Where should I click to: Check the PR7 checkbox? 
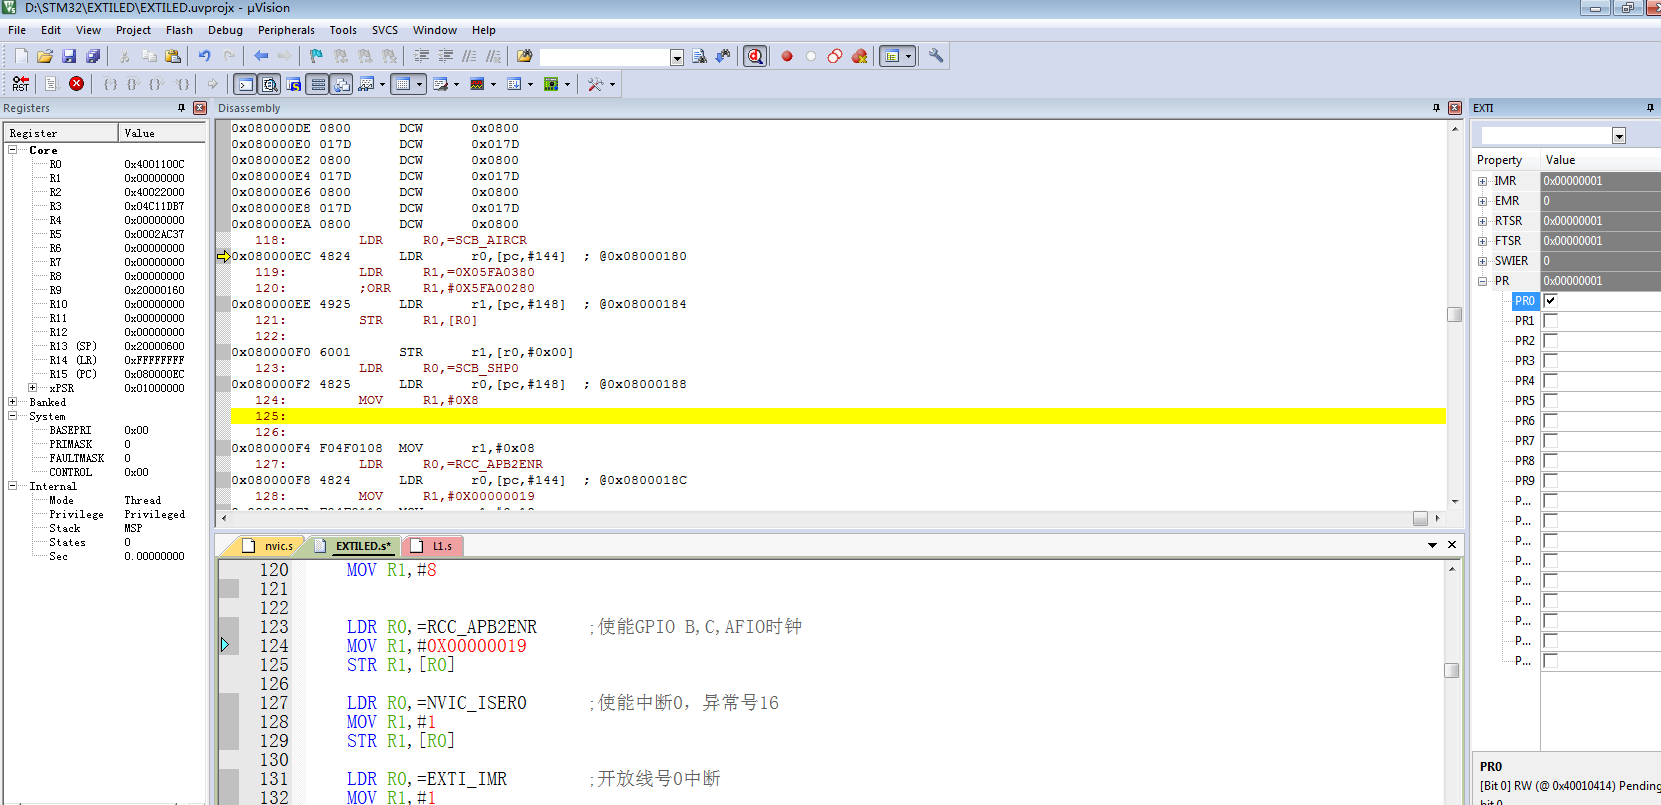[1550, 440]
